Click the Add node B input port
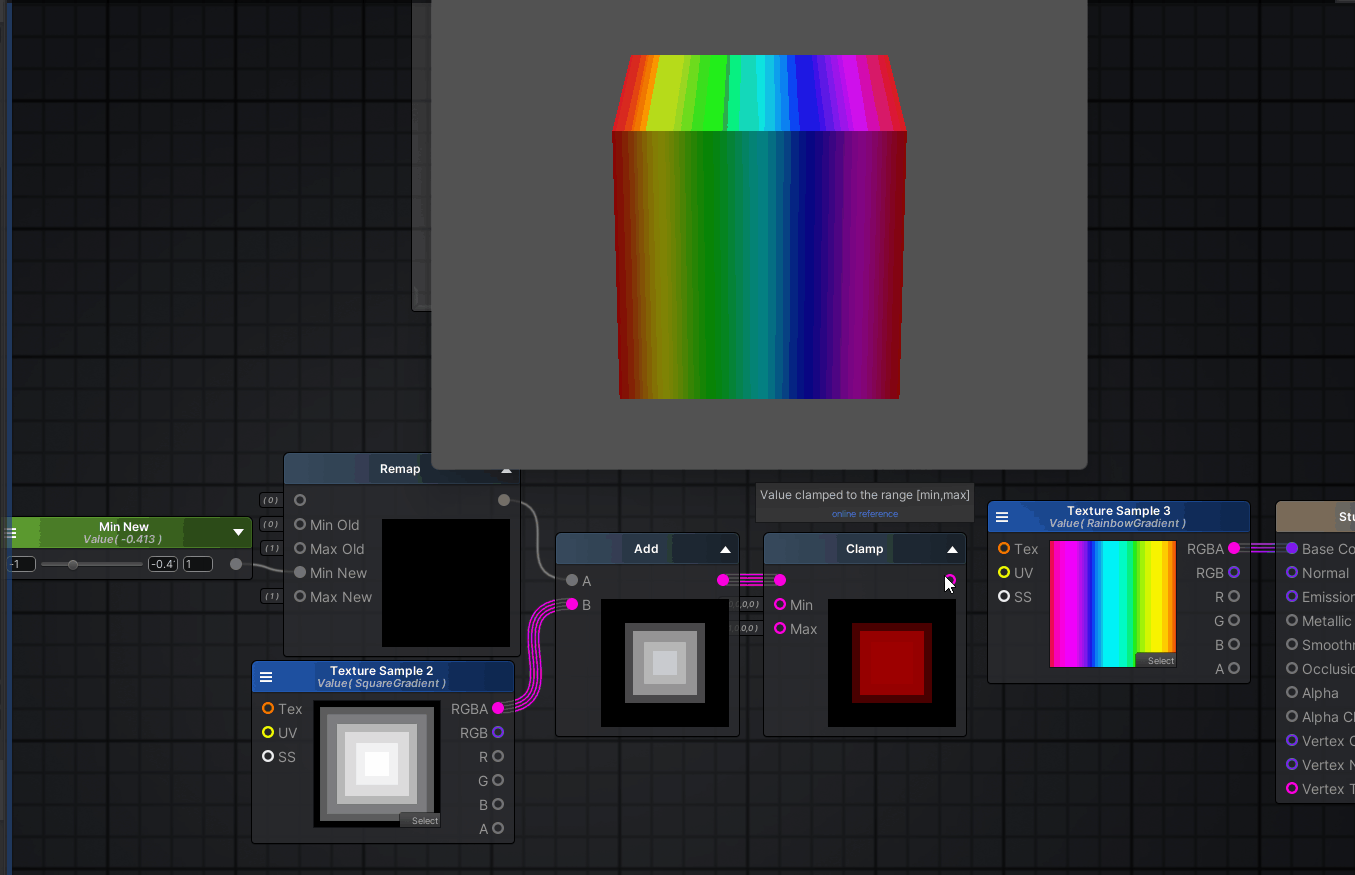This screenshot has height=875, width=1355. (x=572, y=604)
